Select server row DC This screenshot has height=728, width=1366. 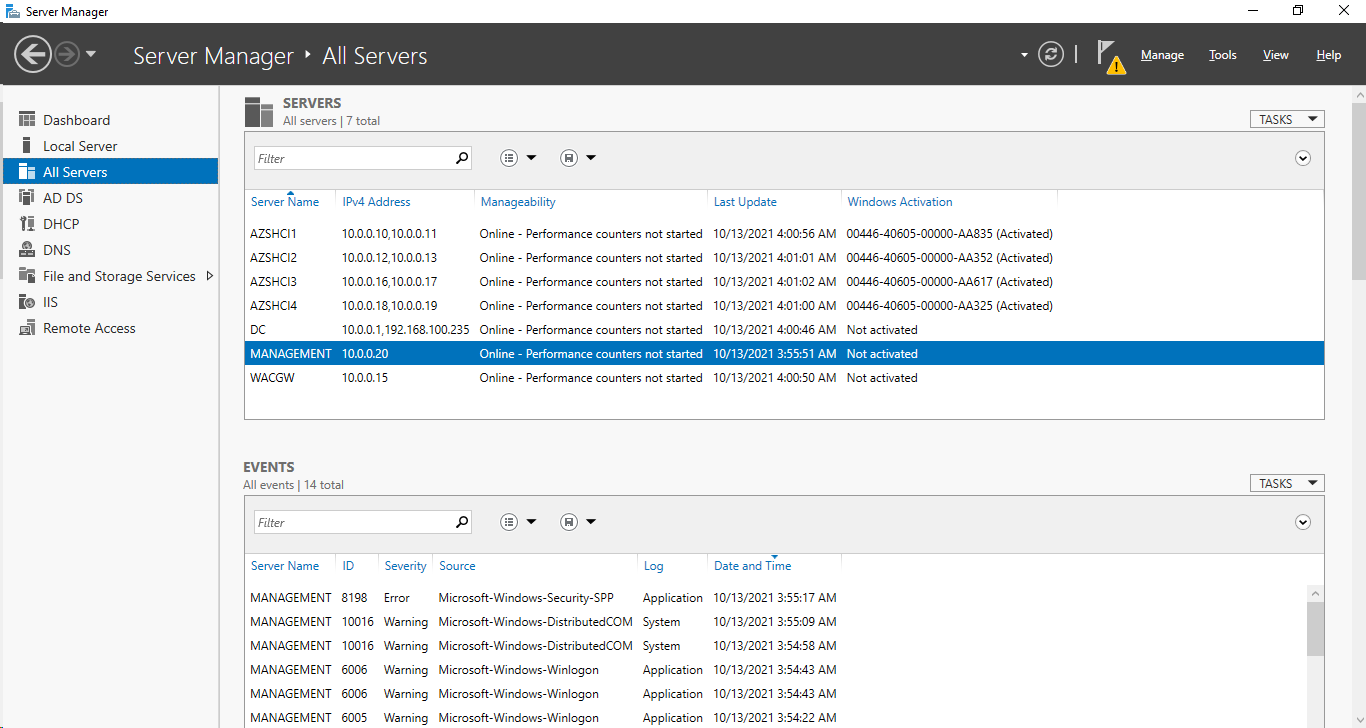click(784, 330)
